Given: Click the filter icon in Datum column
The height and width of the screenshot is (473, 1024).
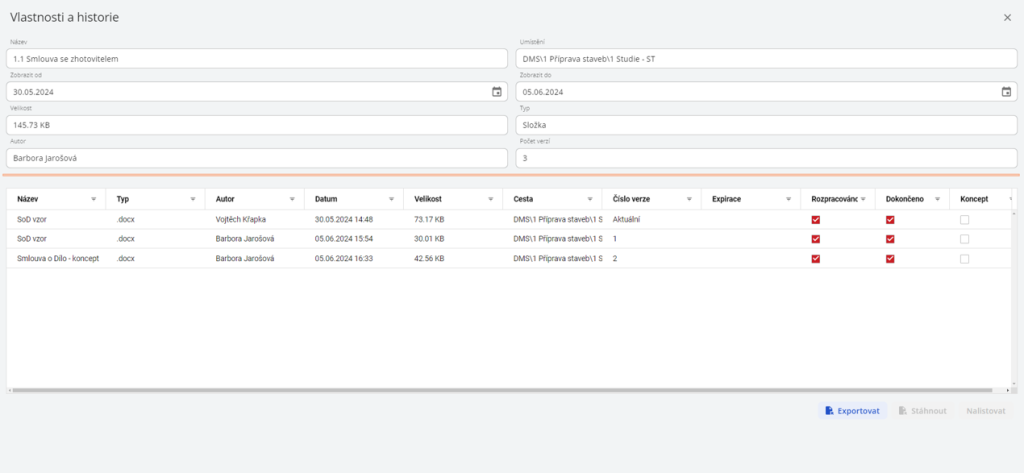Looking at the screenshot, I should [x=391, y=199].
